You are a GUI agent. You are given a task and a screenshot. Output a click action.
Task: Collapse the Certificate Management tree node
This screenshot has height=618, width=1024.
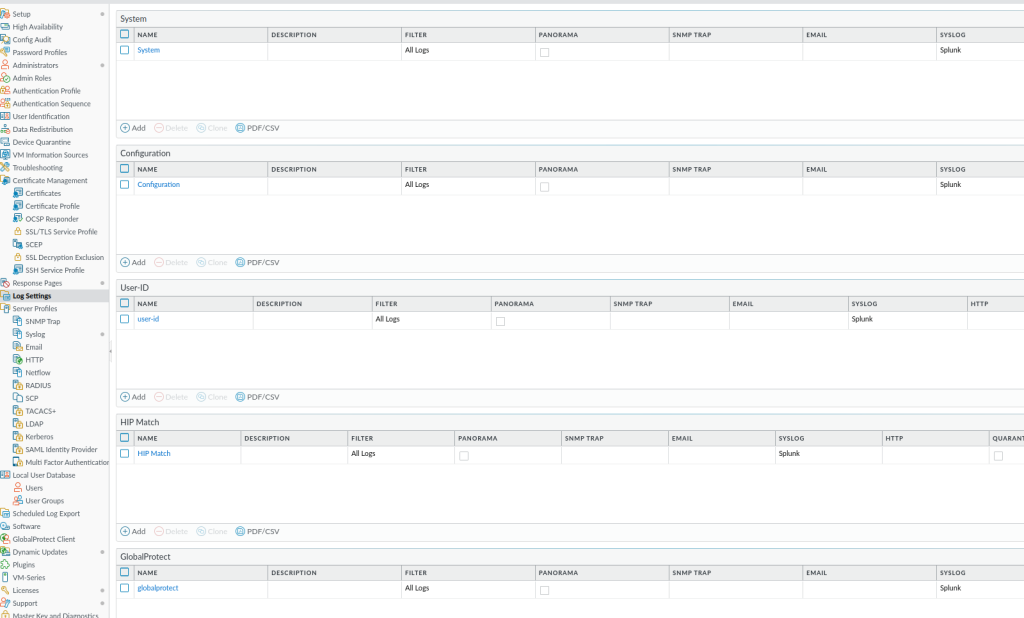pos(5,180)
